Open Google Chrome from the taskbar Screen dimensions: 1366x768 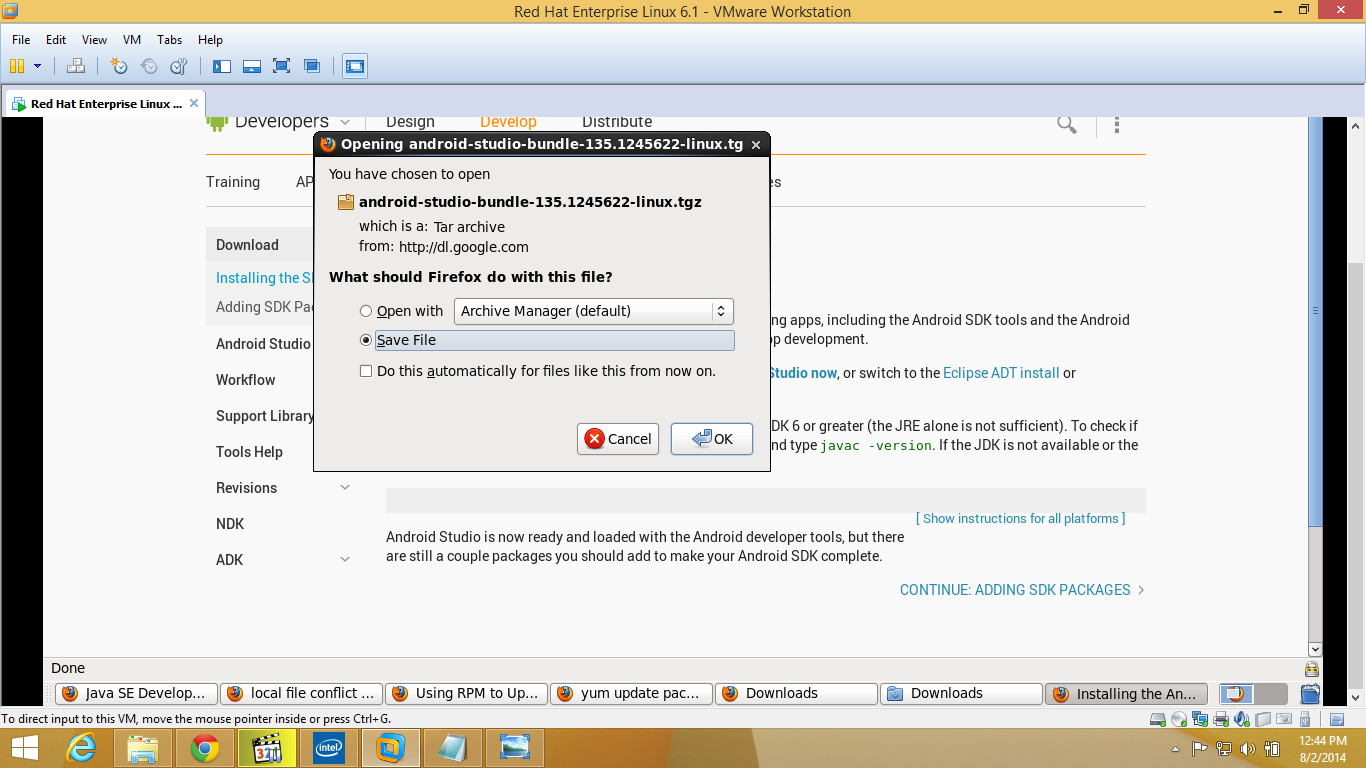[205, 748]
